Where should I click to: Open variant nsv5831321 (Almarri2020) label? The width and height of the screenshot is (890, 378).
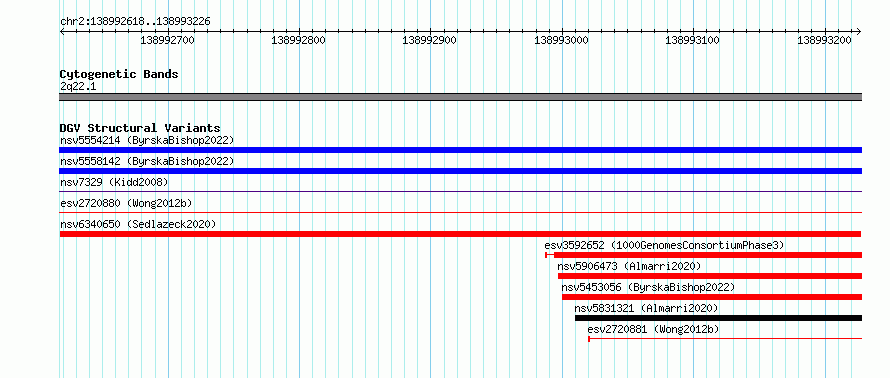646,308
